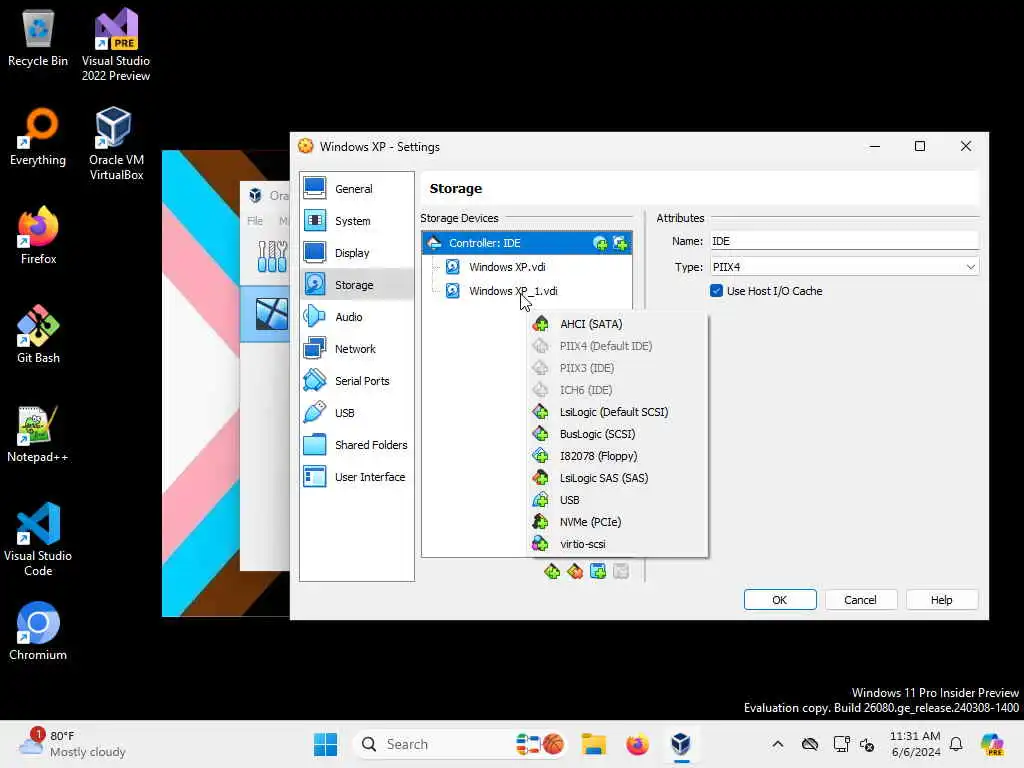This screenshot has width=1024, height=768.
Task: Click the Cancel button
Action: pyautogui.click(x=860, y=600)
